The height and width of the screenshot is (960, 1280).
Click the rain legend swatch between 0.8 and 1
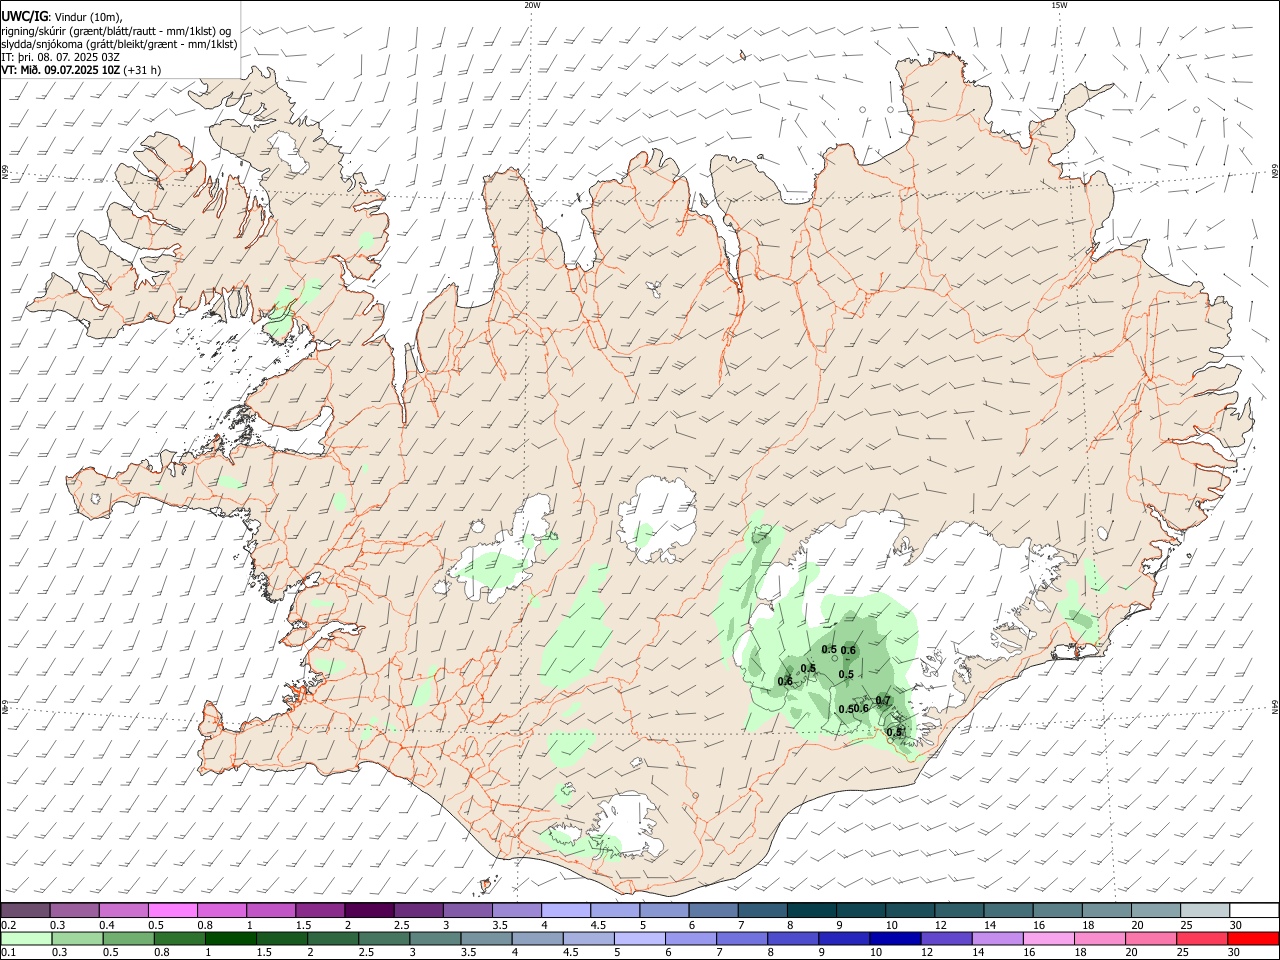pos(178,939)
